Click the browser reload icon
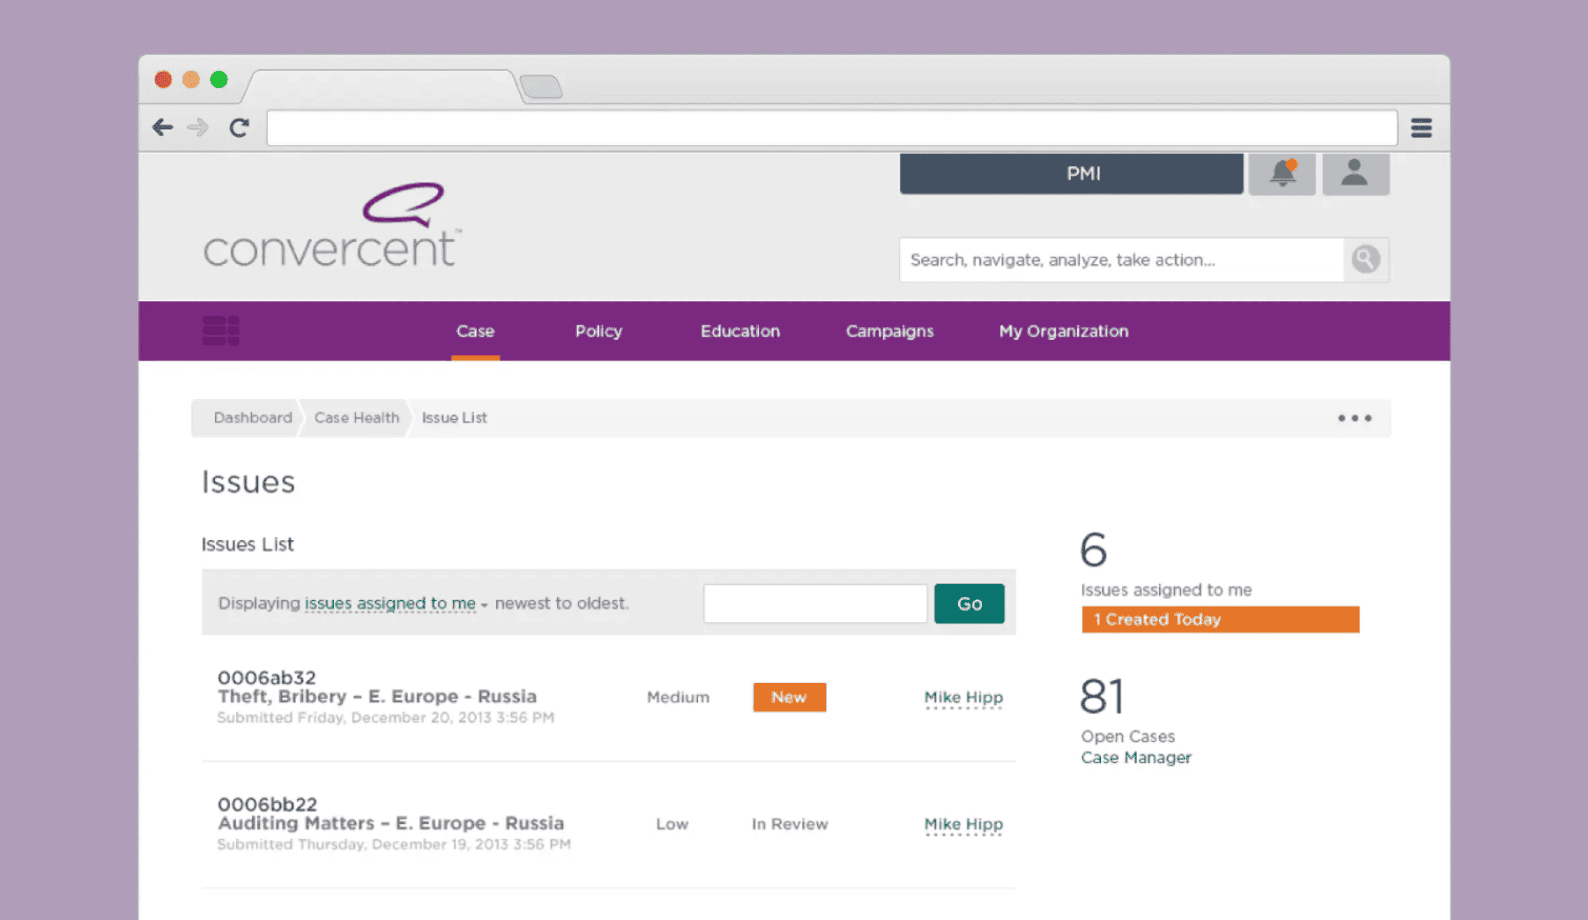1588x920 pixels. pos(239,128)
